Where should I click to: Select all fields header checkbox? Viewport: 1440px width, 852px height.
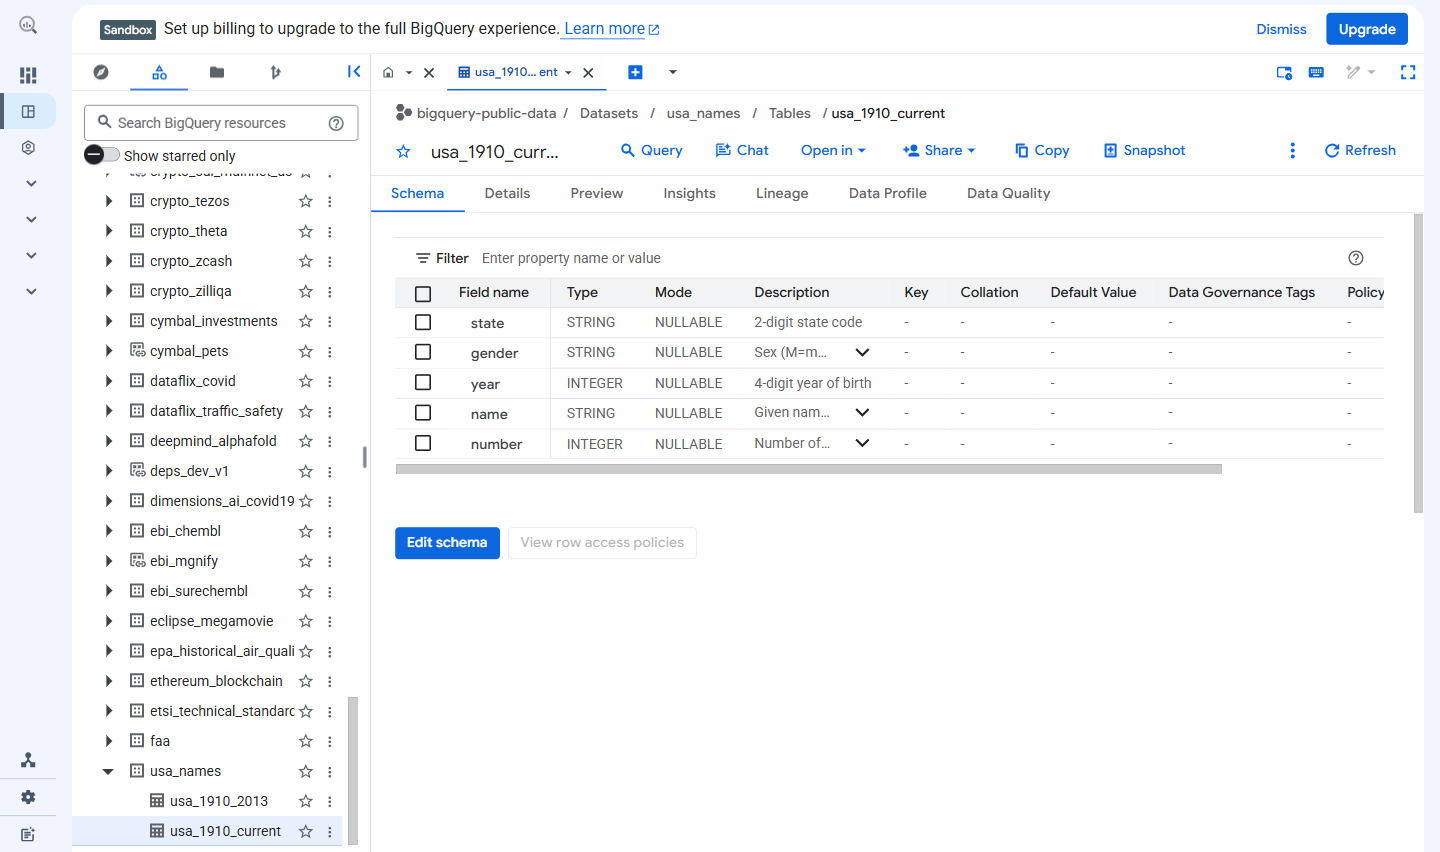(x=423, y=293)
